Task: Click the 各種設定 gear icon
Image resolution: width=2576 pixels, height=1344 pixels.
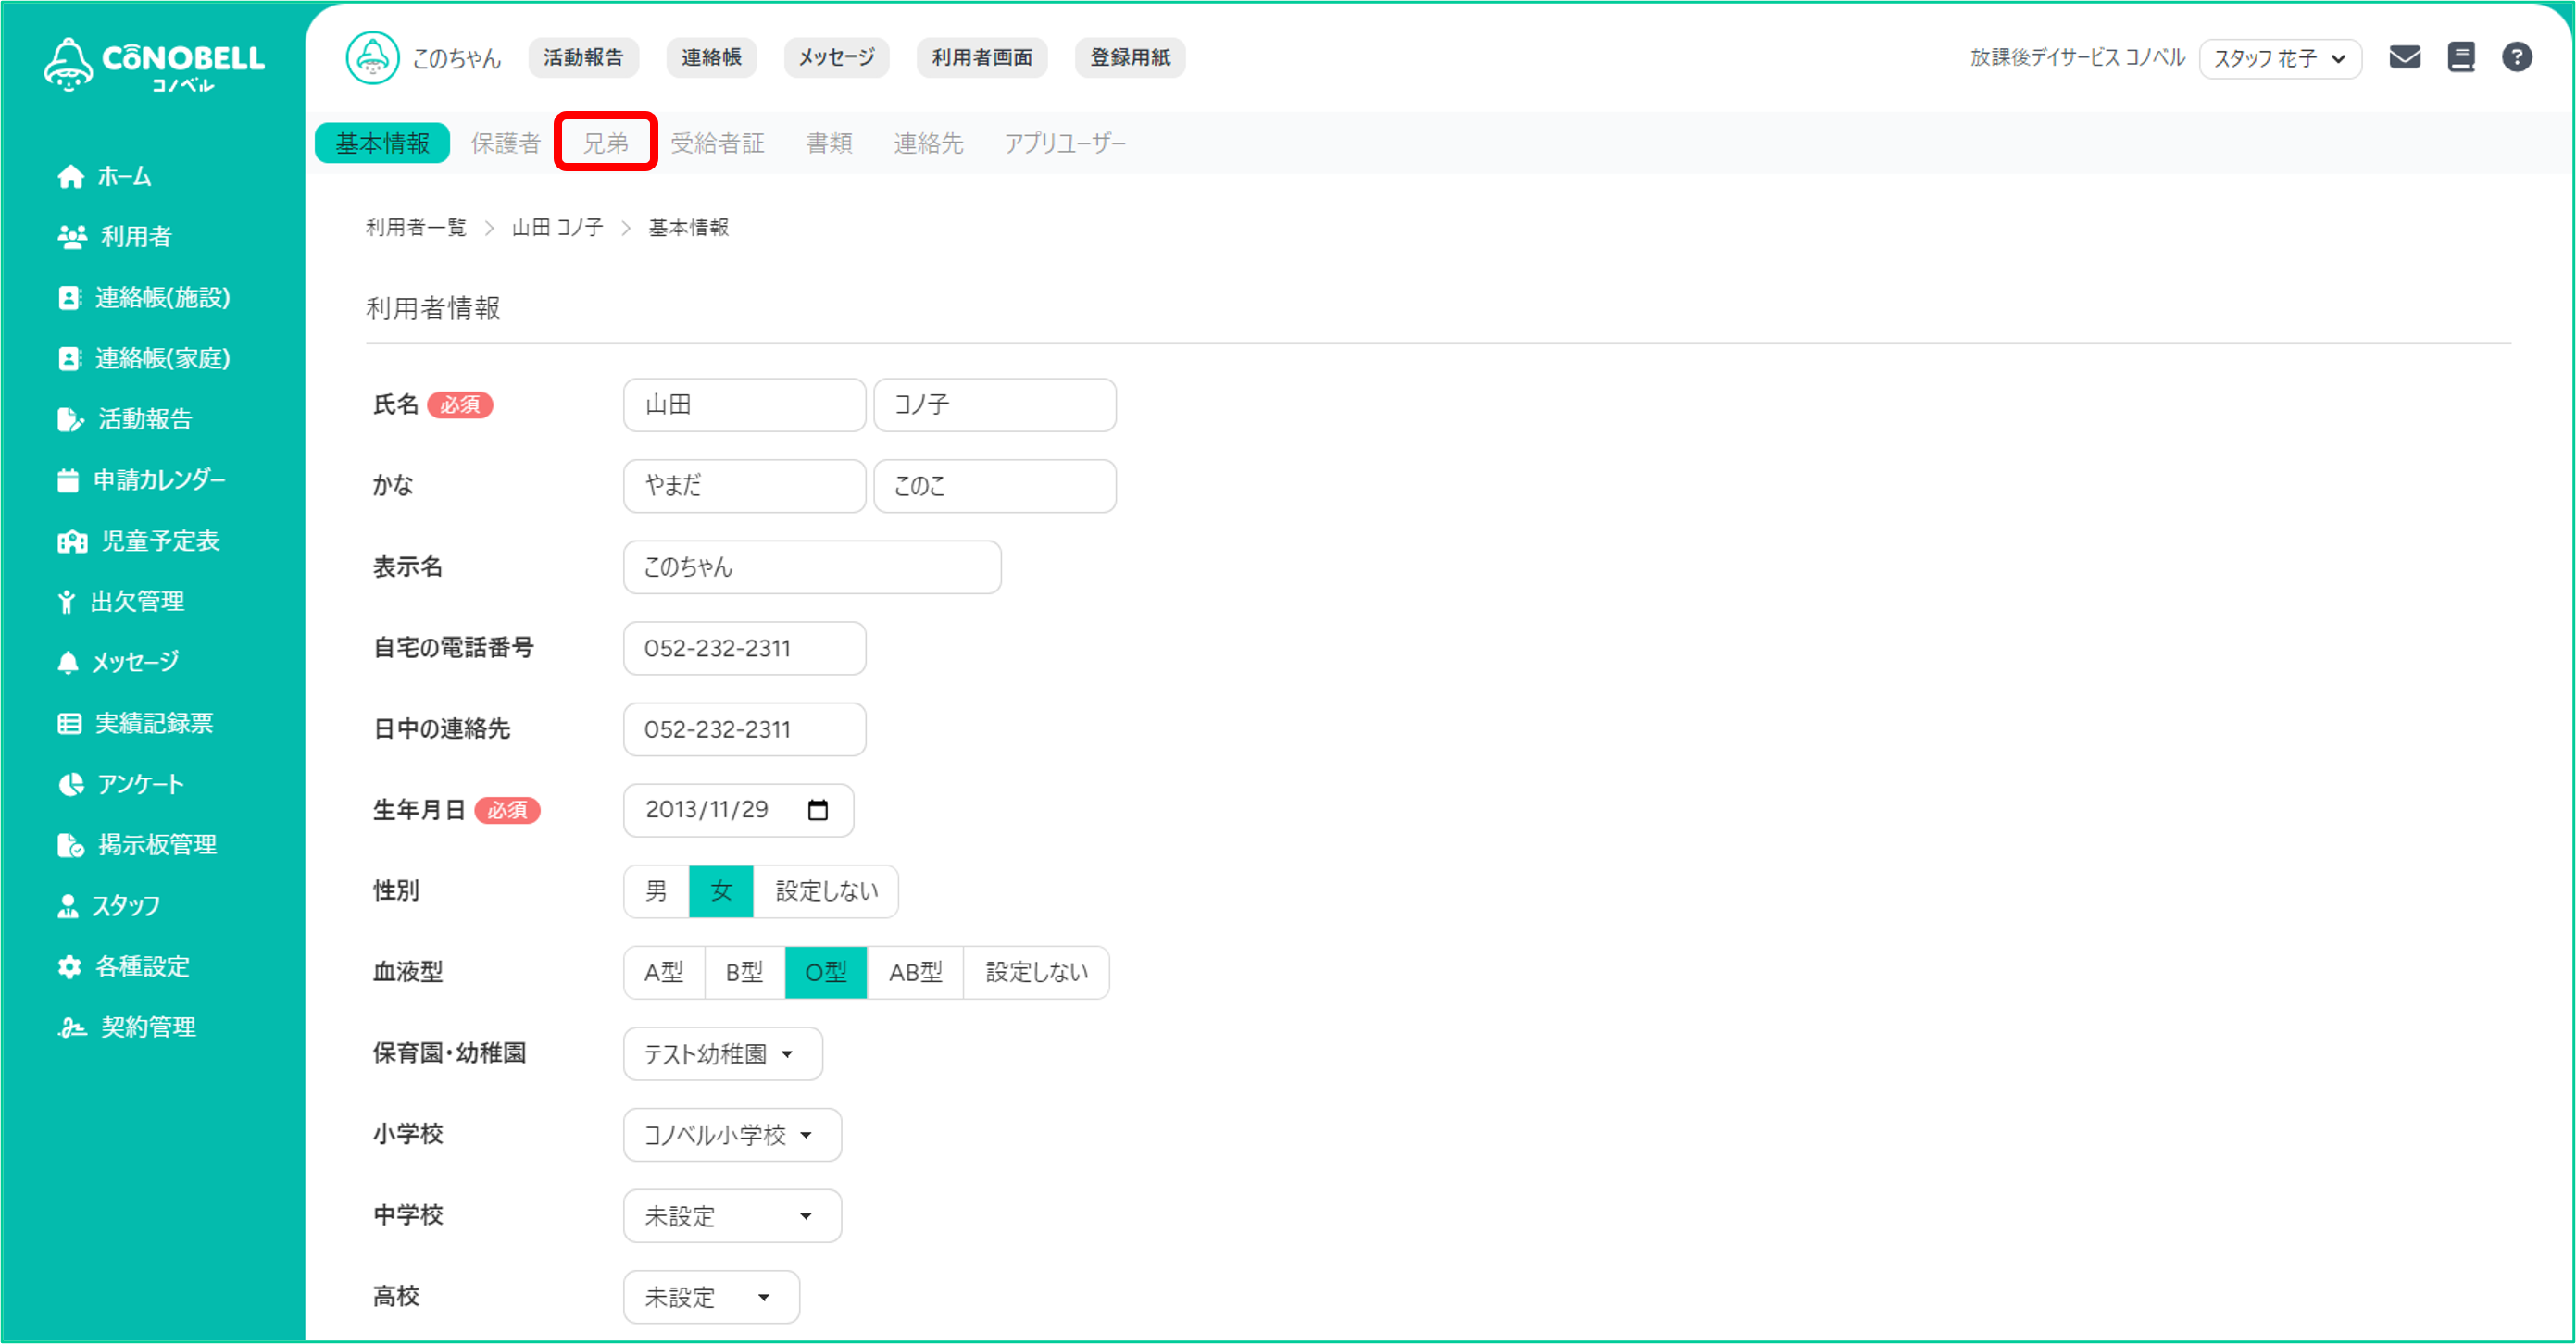Action: (x=69, y=967)
